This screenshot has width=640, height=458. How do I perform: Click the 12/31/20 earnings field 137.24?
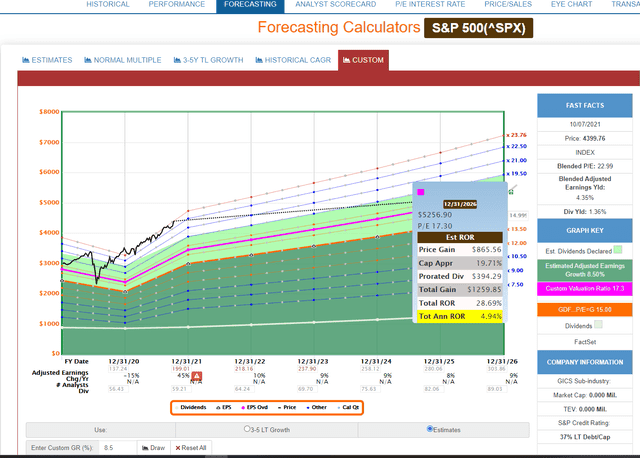tap(118, 369)
